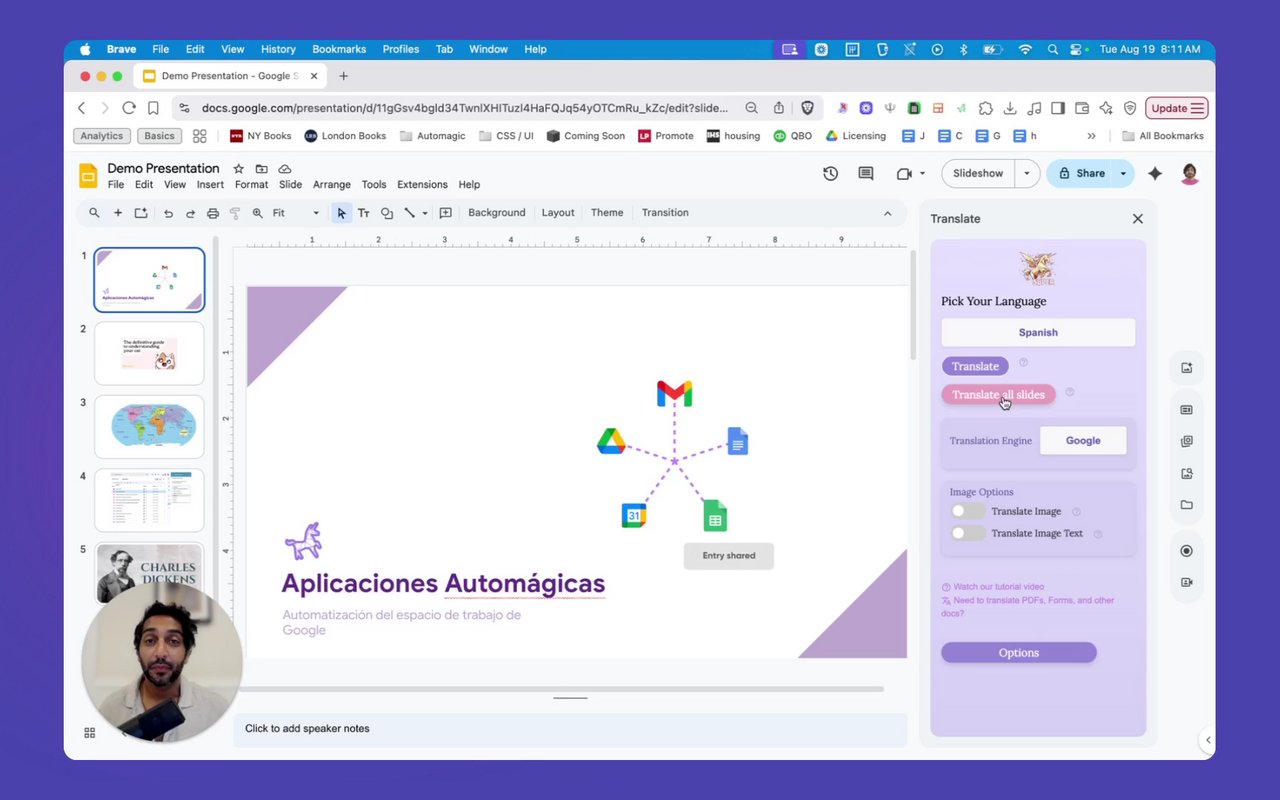Expand the Slideshow dropdown arrow
1280x800 pixels.
click(1026, 173)
